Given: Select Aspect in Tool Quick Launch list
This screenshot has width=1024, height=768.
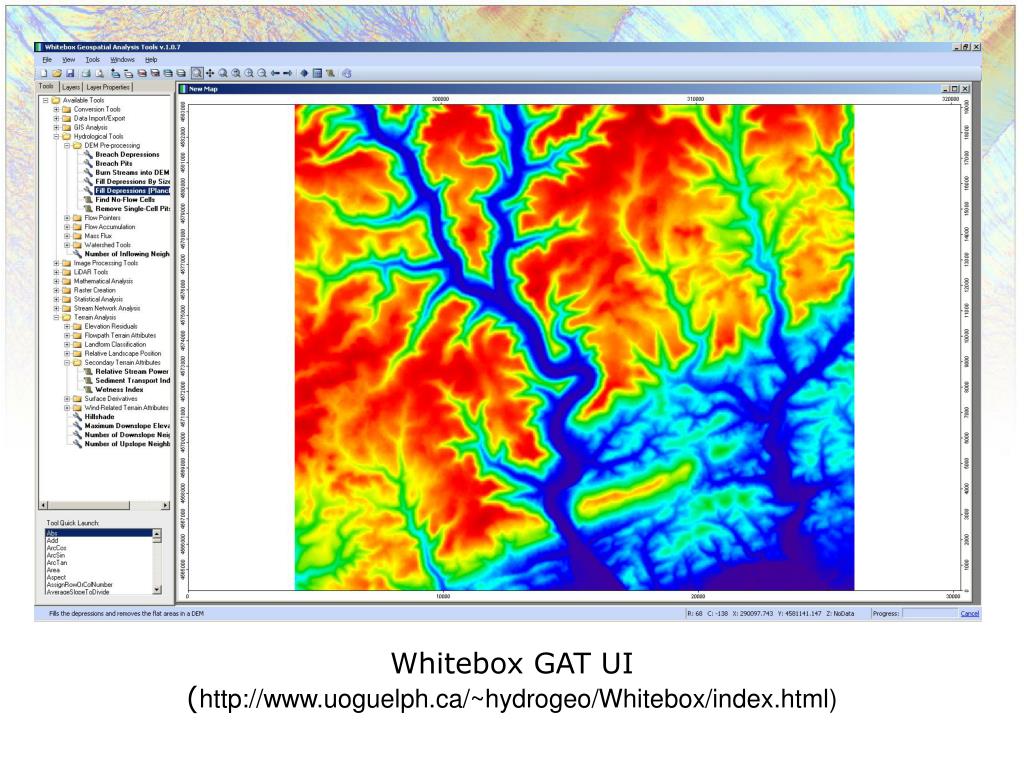Looking at the screenshot, I should tap(99, 577).
